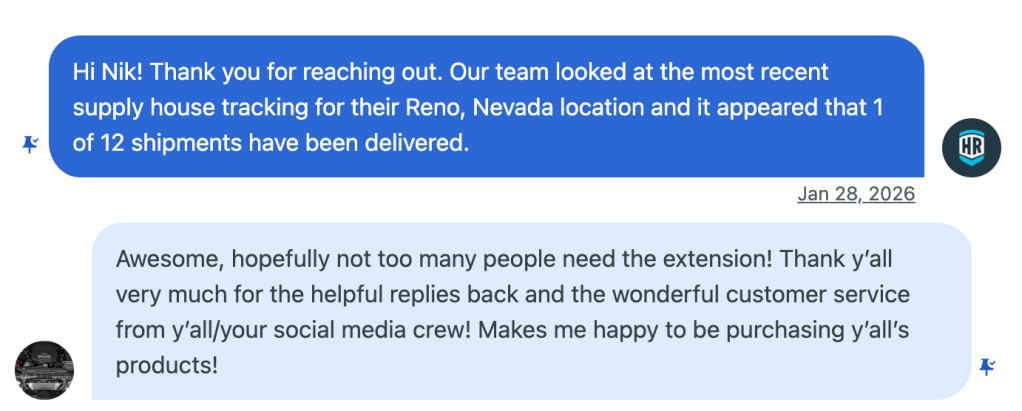Click the pin icon beside the Awesome reply

pos(987,367)
